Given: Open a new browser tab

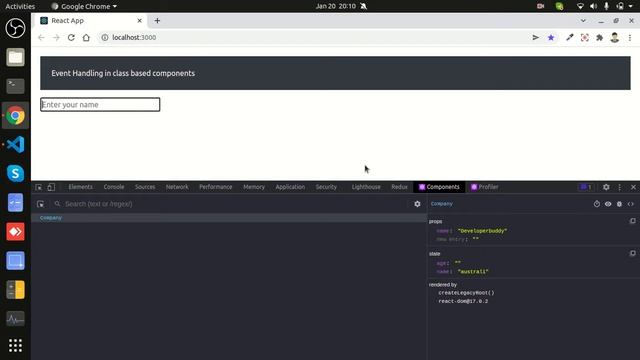Looking at the screenshot, I should click(x=157, y=20).
